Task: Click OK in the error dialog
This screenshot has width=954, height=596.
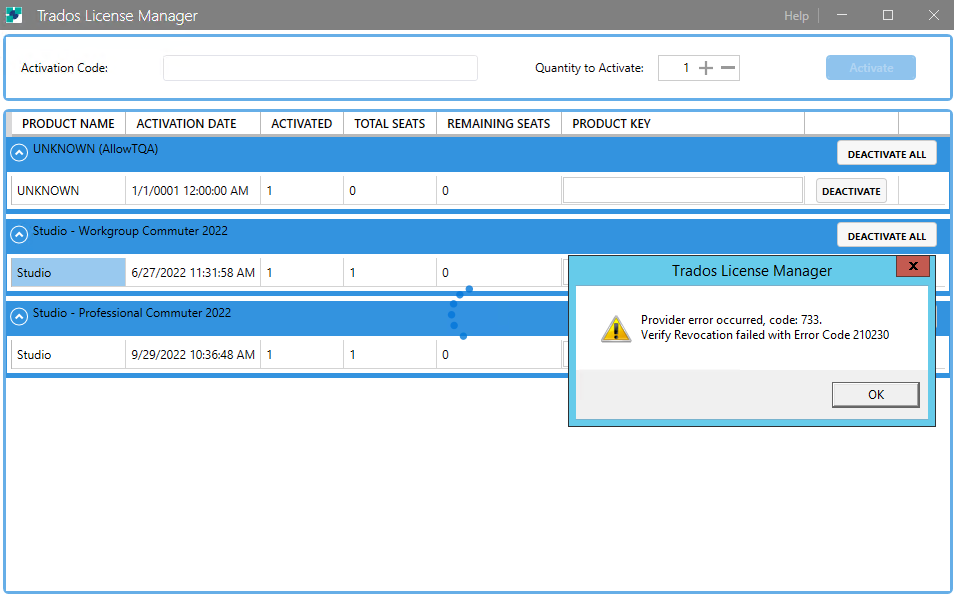Action: (876, 395)
